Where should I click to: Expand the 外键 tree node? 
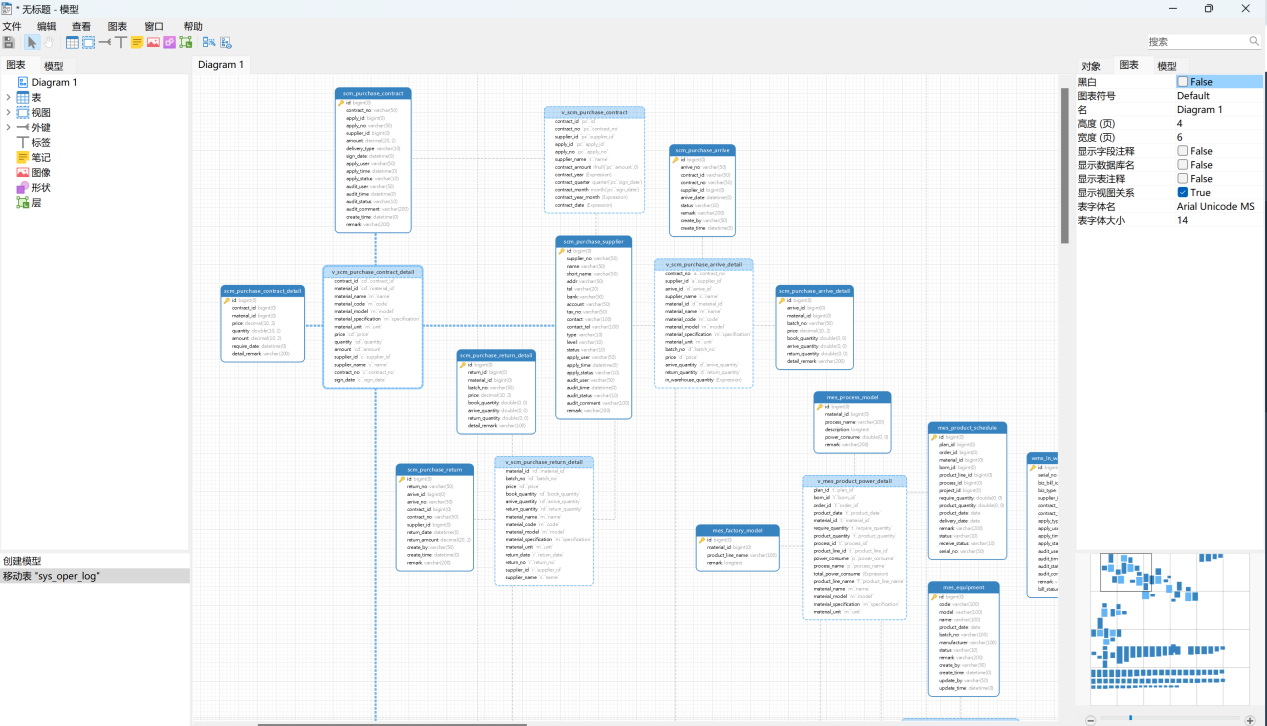8,128
